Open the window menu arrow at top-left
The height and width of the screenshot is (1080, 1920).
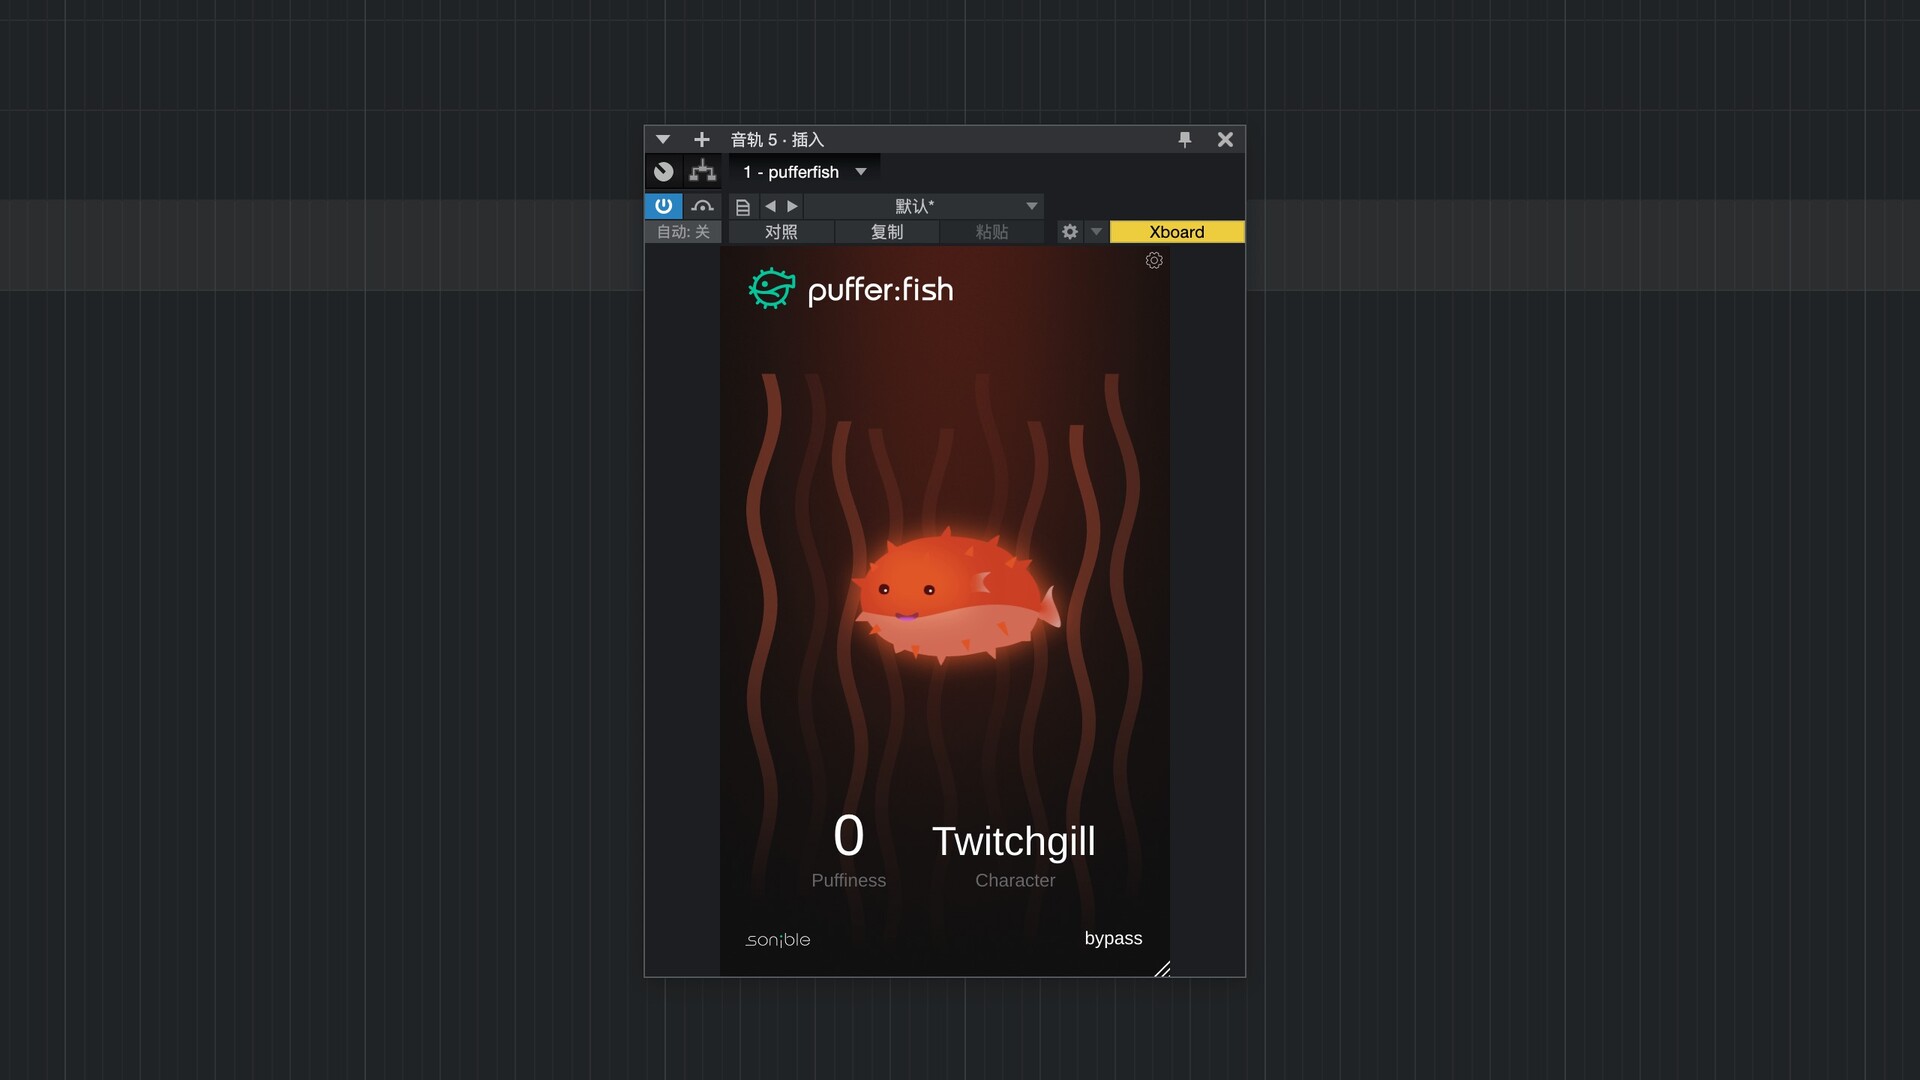click(x=662, y=140)
